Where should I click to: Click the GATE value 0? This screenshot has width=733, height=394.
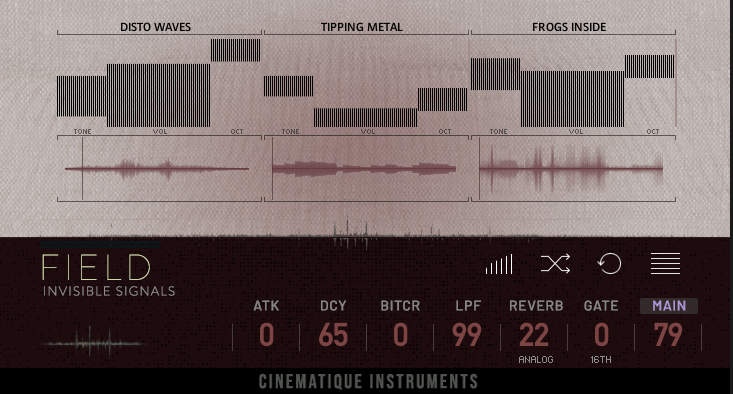[601, 336]
